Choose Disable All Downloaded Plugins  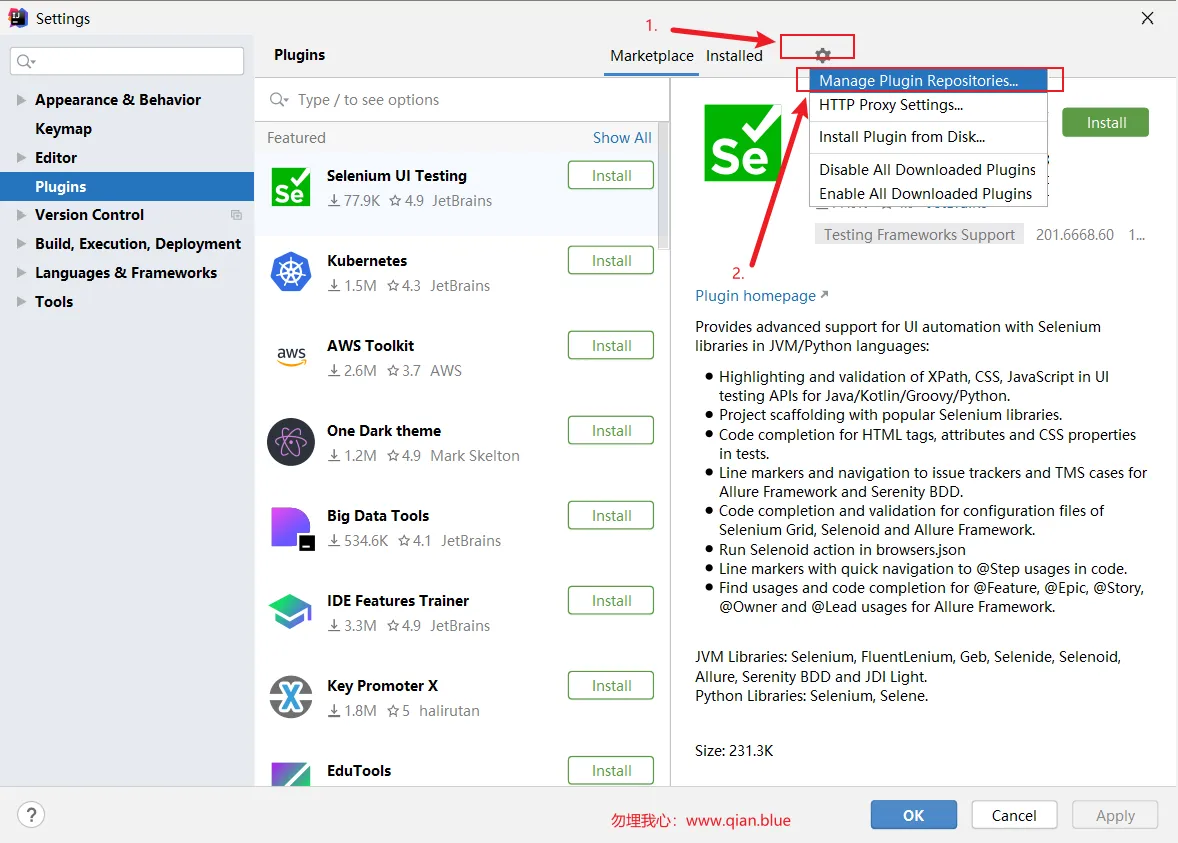coord(928,170)
